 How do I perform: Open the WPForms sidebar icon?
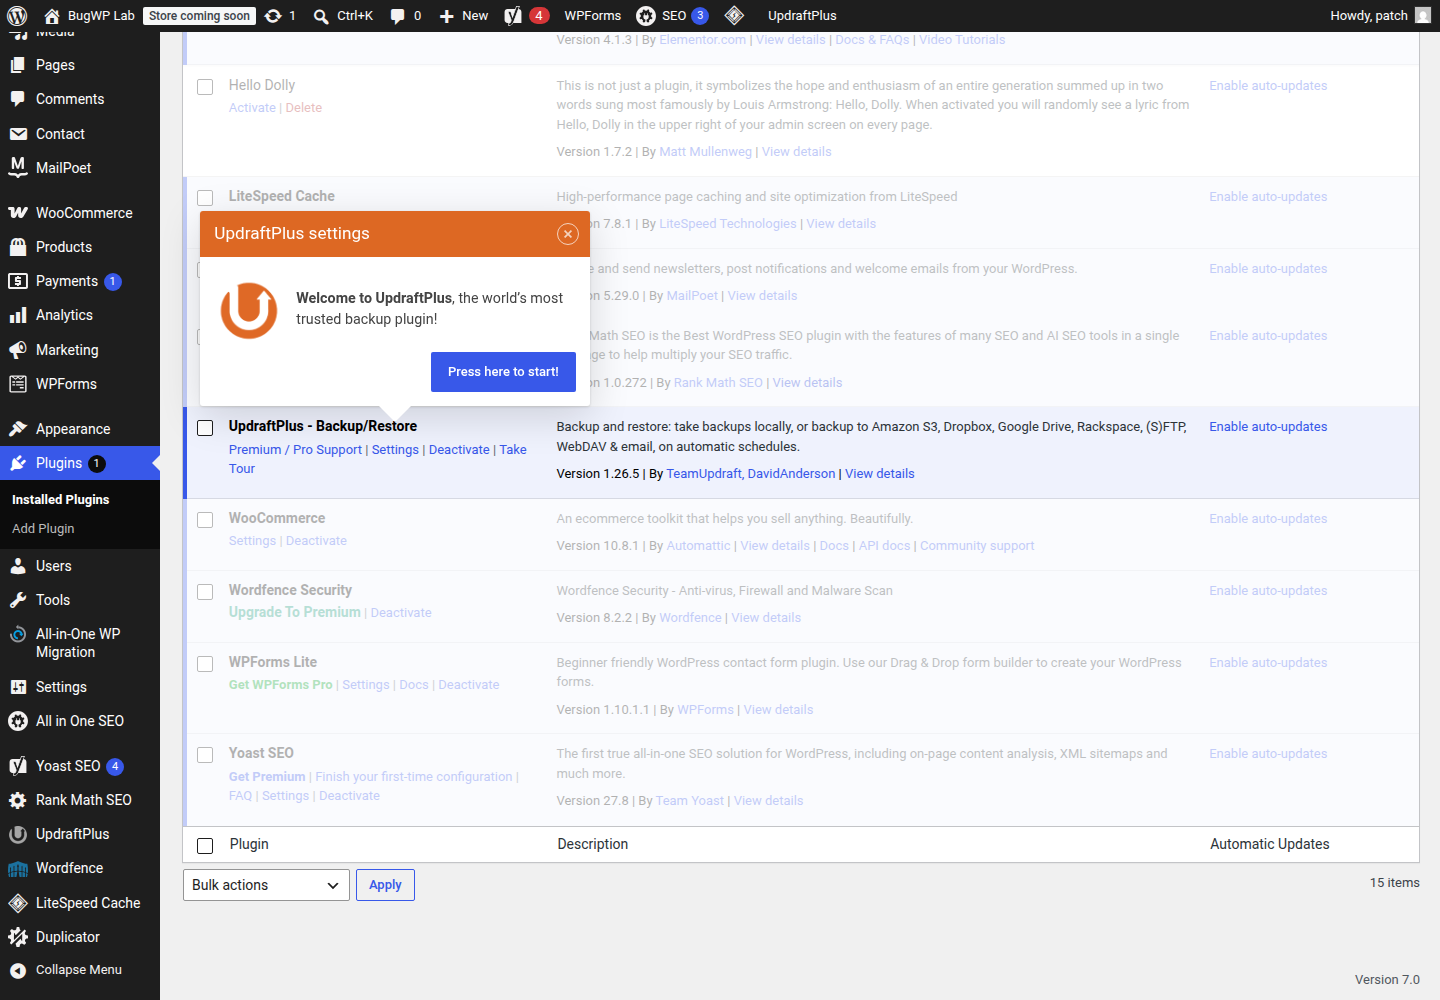pos(18,384)
